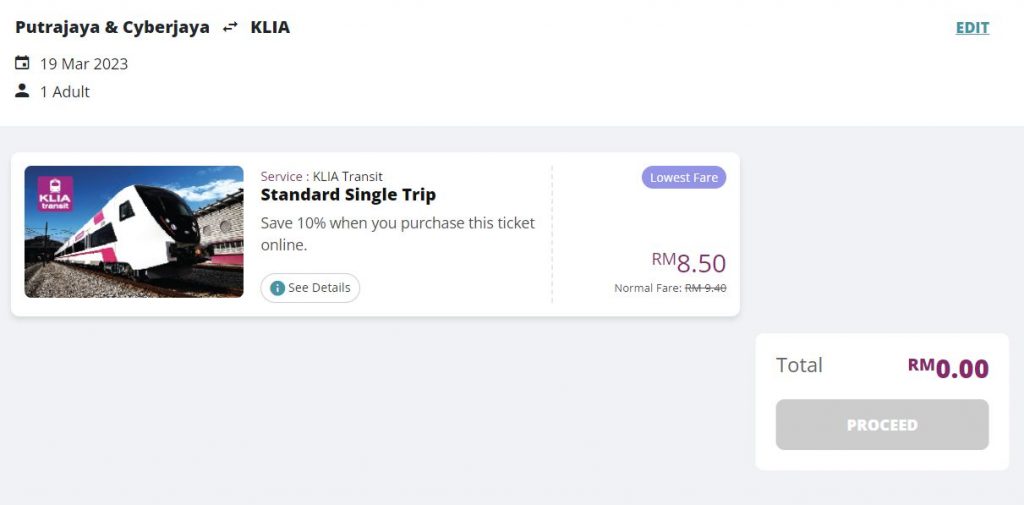Select the RM8.50 fare price
The width and height of the screenshot is (1024, 505).
point(689,263)
